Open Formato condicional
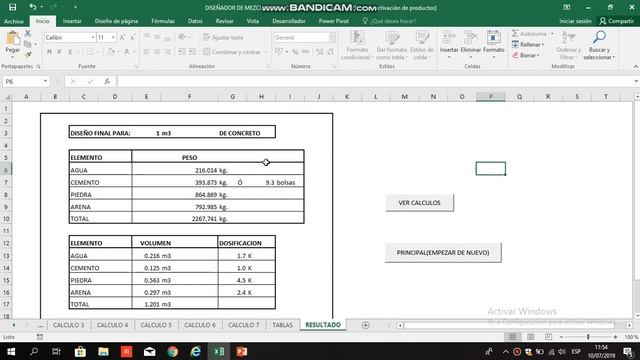640x360 pixels. point(357,45)
